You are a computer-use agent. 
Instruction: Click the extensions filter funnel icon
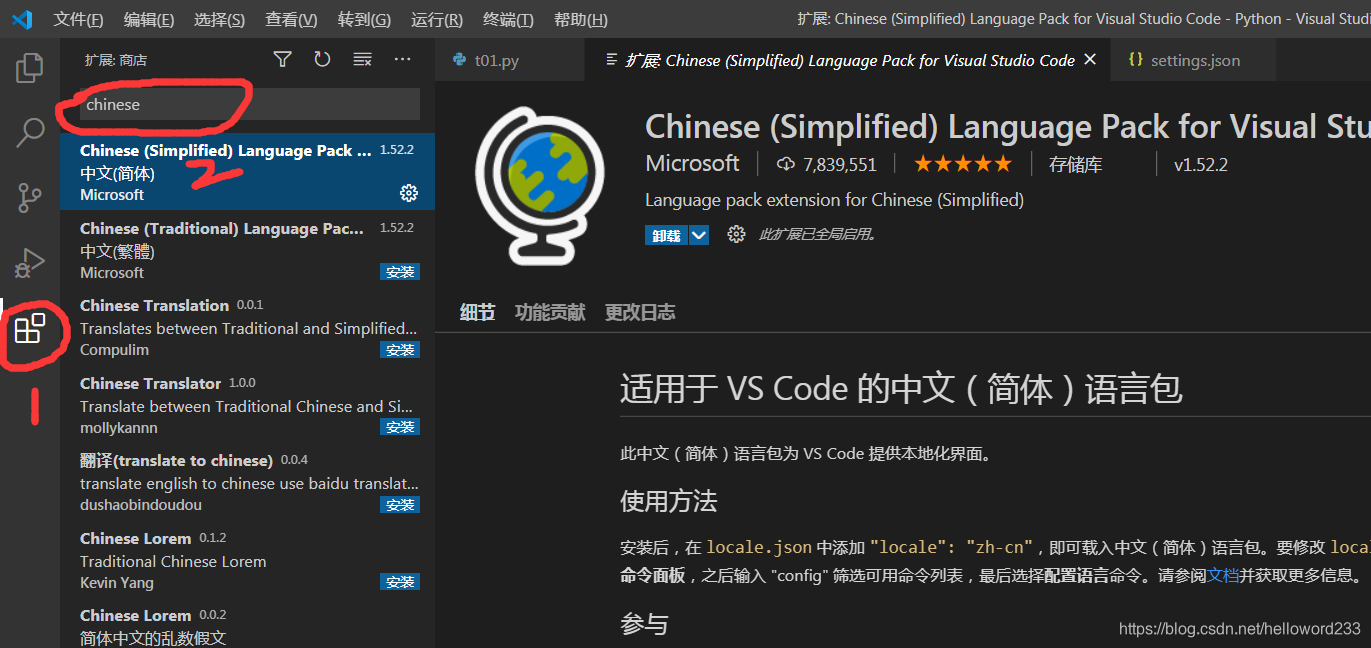pyautogui.click(x=283, y=60)
